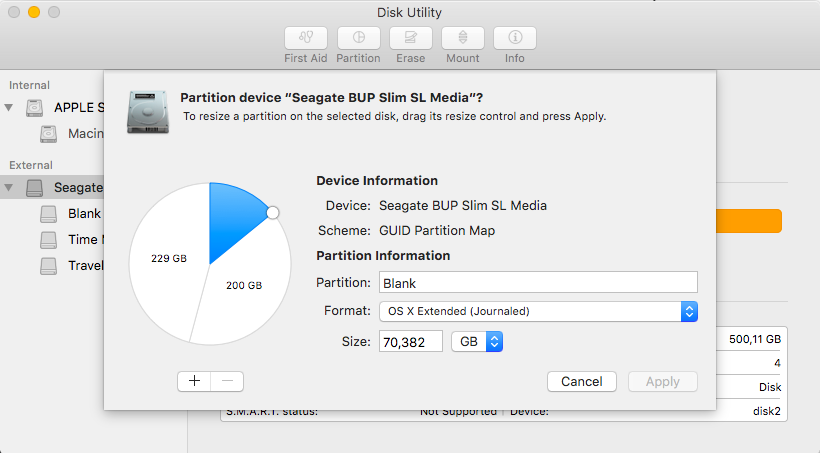
Task: Add a partition with plus button
Action: coord(194,381)
